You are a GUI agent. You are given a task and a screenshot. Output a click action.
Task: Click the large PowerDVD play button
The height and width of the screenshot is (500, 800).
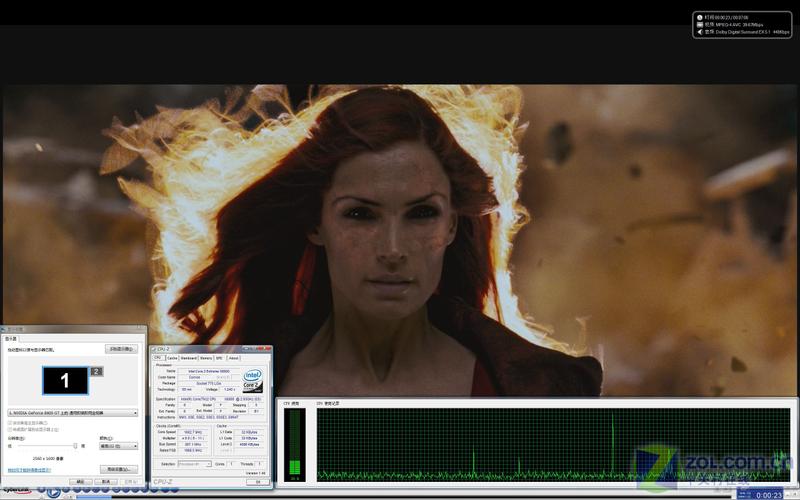click(54, 492)
